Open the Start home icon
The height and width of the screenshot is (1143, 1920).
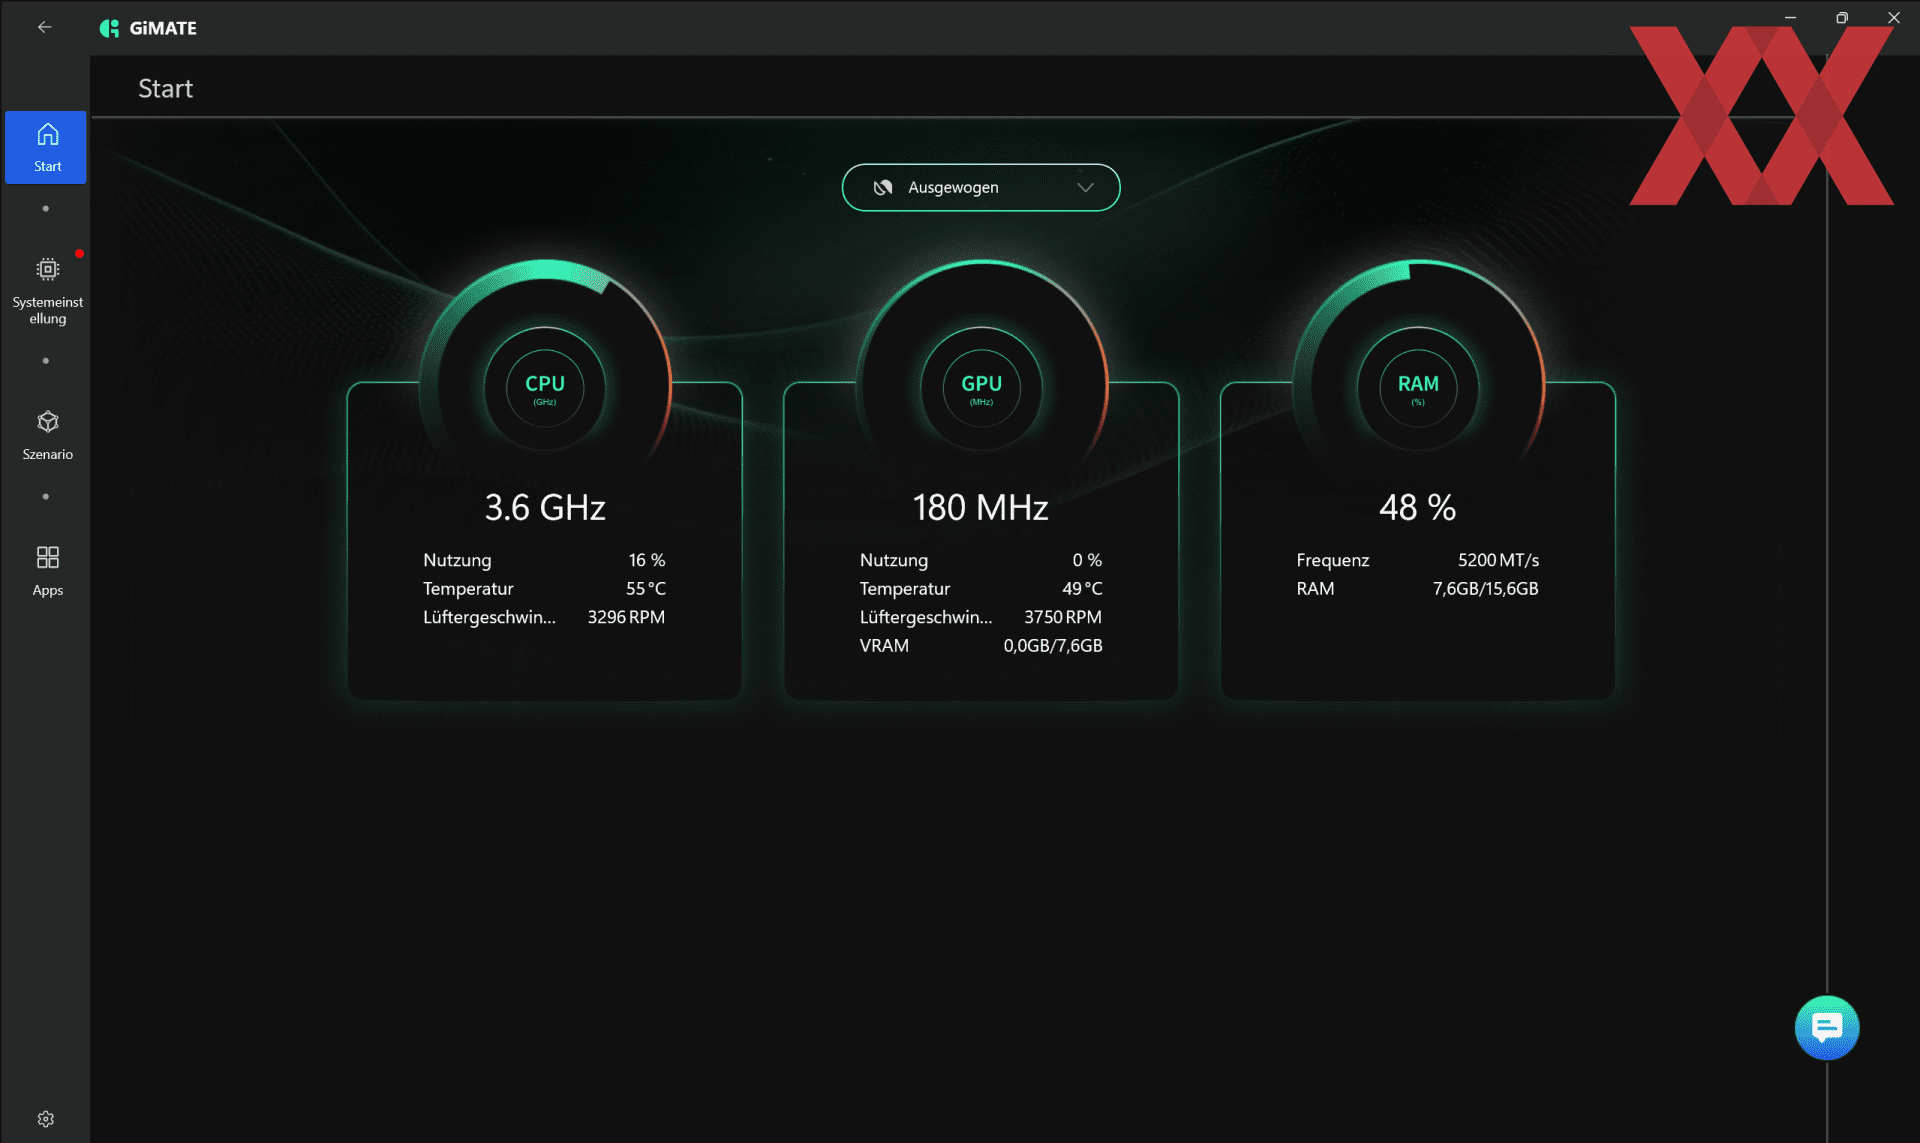[47, 135]
